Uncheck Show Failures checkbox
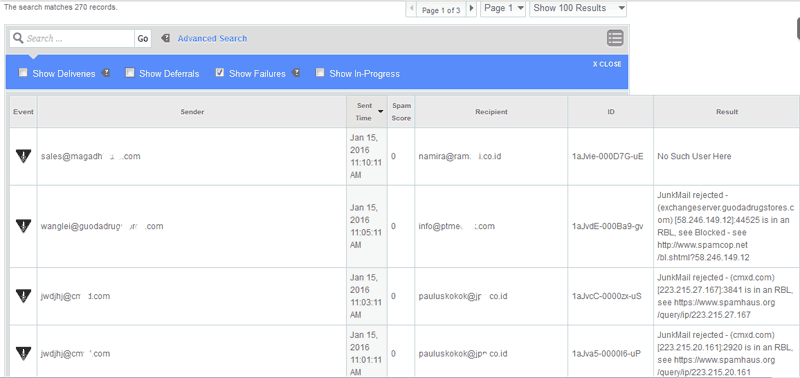This screenshot has height=378, width=800. pyautogui.click(x=220, y=72)
